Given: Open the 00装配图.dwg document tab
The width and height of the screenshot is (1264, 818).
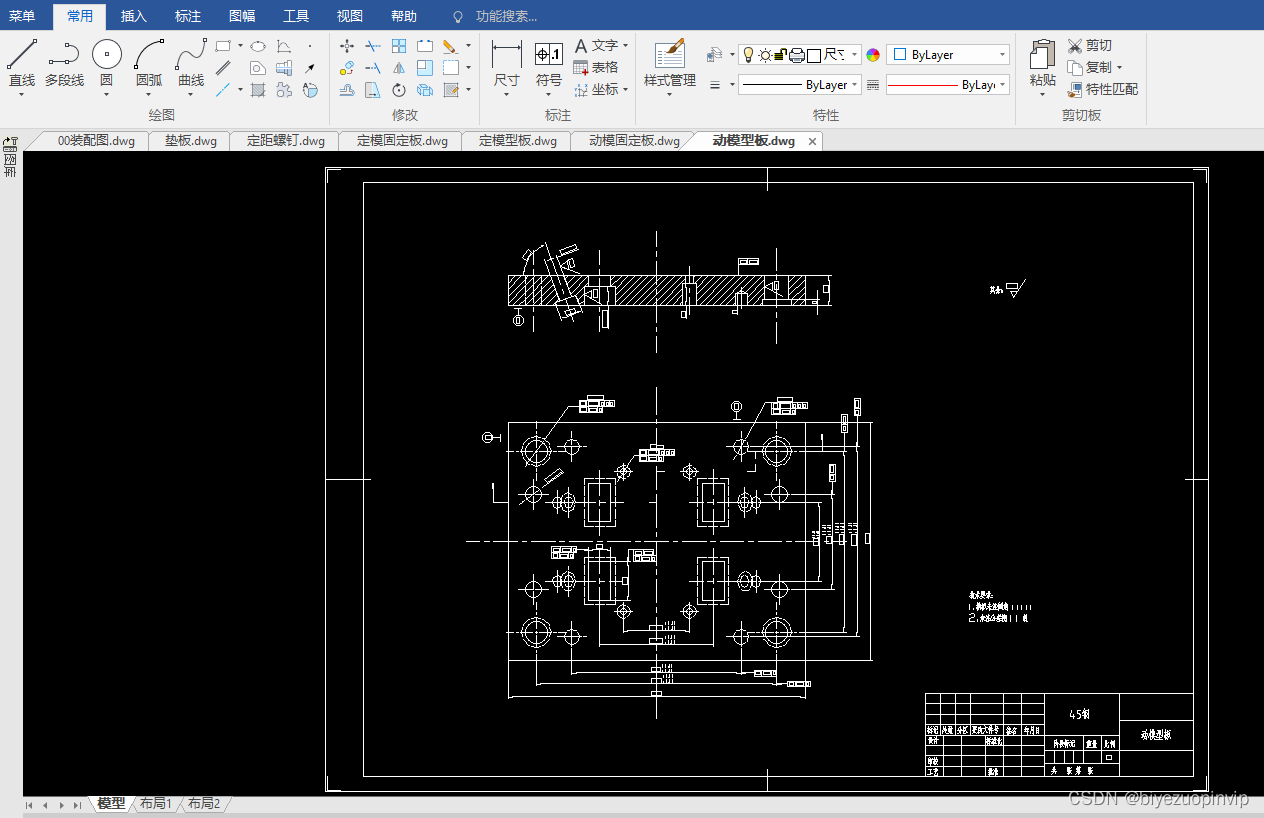Looking at the screenshot, I should (x=96, y=141).
